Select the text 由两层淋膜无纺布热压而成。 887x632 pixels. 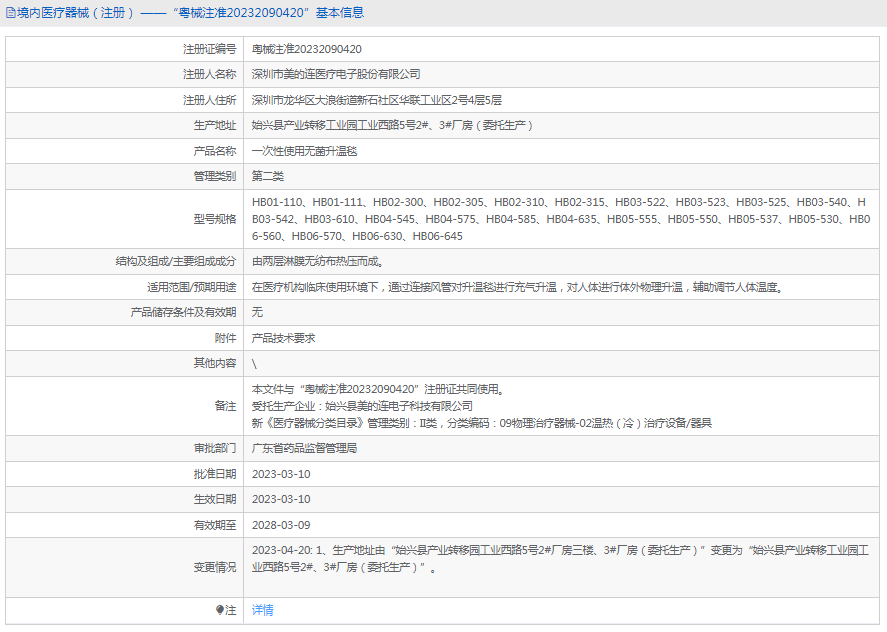tap(318, 261)
